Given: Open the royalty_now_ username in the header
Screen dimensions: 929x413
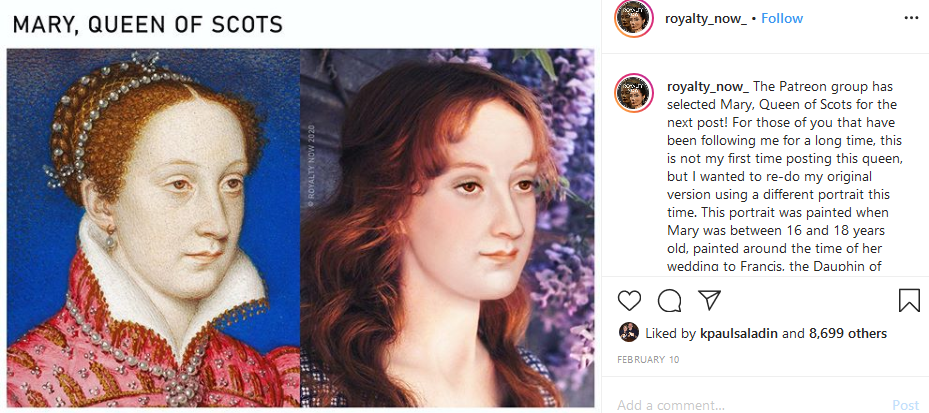Looking at the screenshot, I should point(705,18).
